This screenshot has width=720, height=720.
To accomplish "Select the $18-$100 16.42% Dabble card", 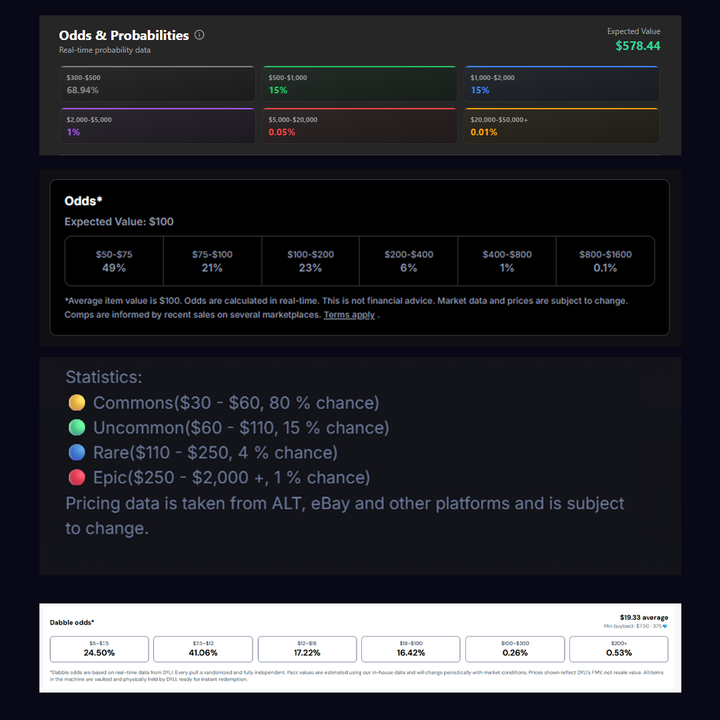I will tap(411, 649).
